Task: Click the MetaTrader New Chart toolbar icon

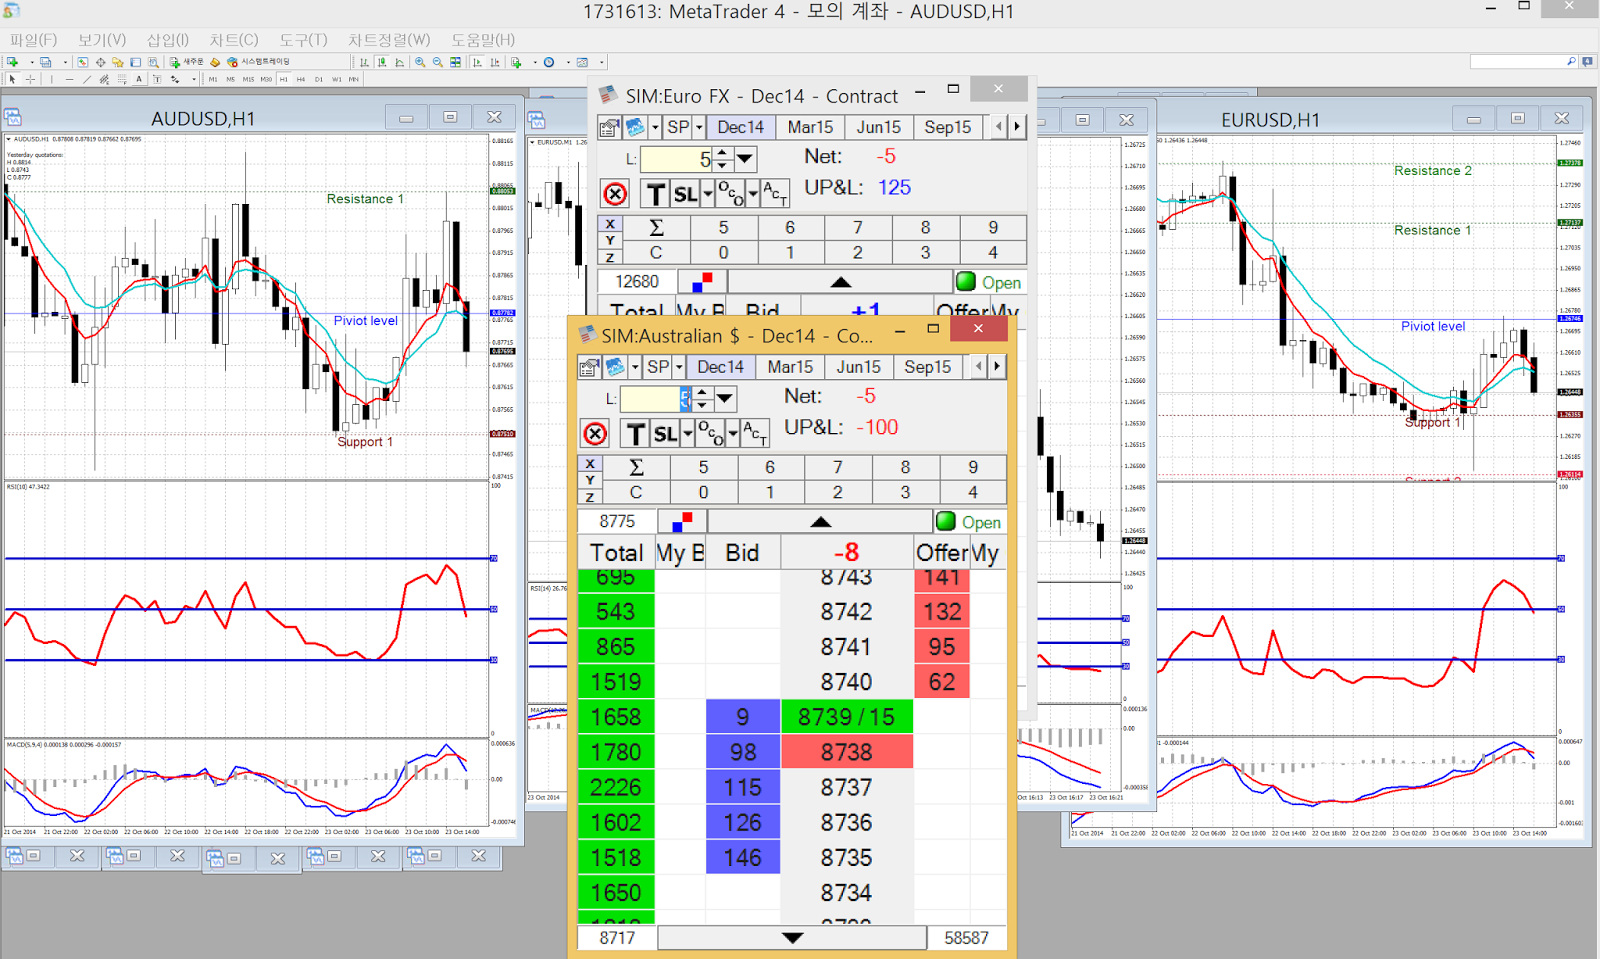Action: point(12,62)
